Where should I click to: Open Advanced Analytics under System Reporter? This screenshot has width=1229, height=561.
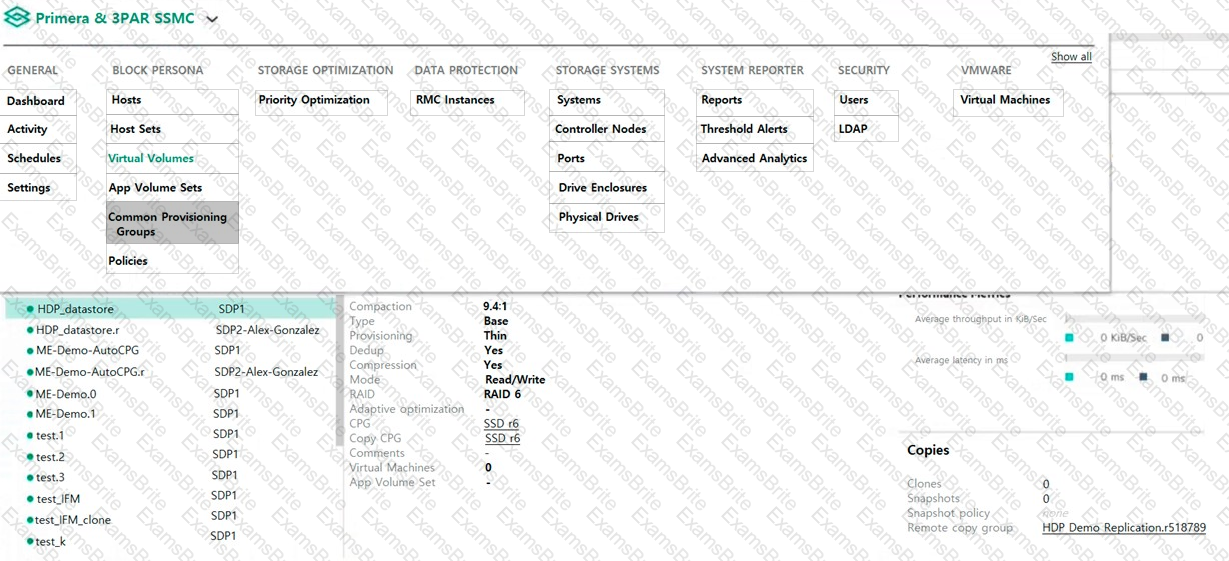[754, 158]
